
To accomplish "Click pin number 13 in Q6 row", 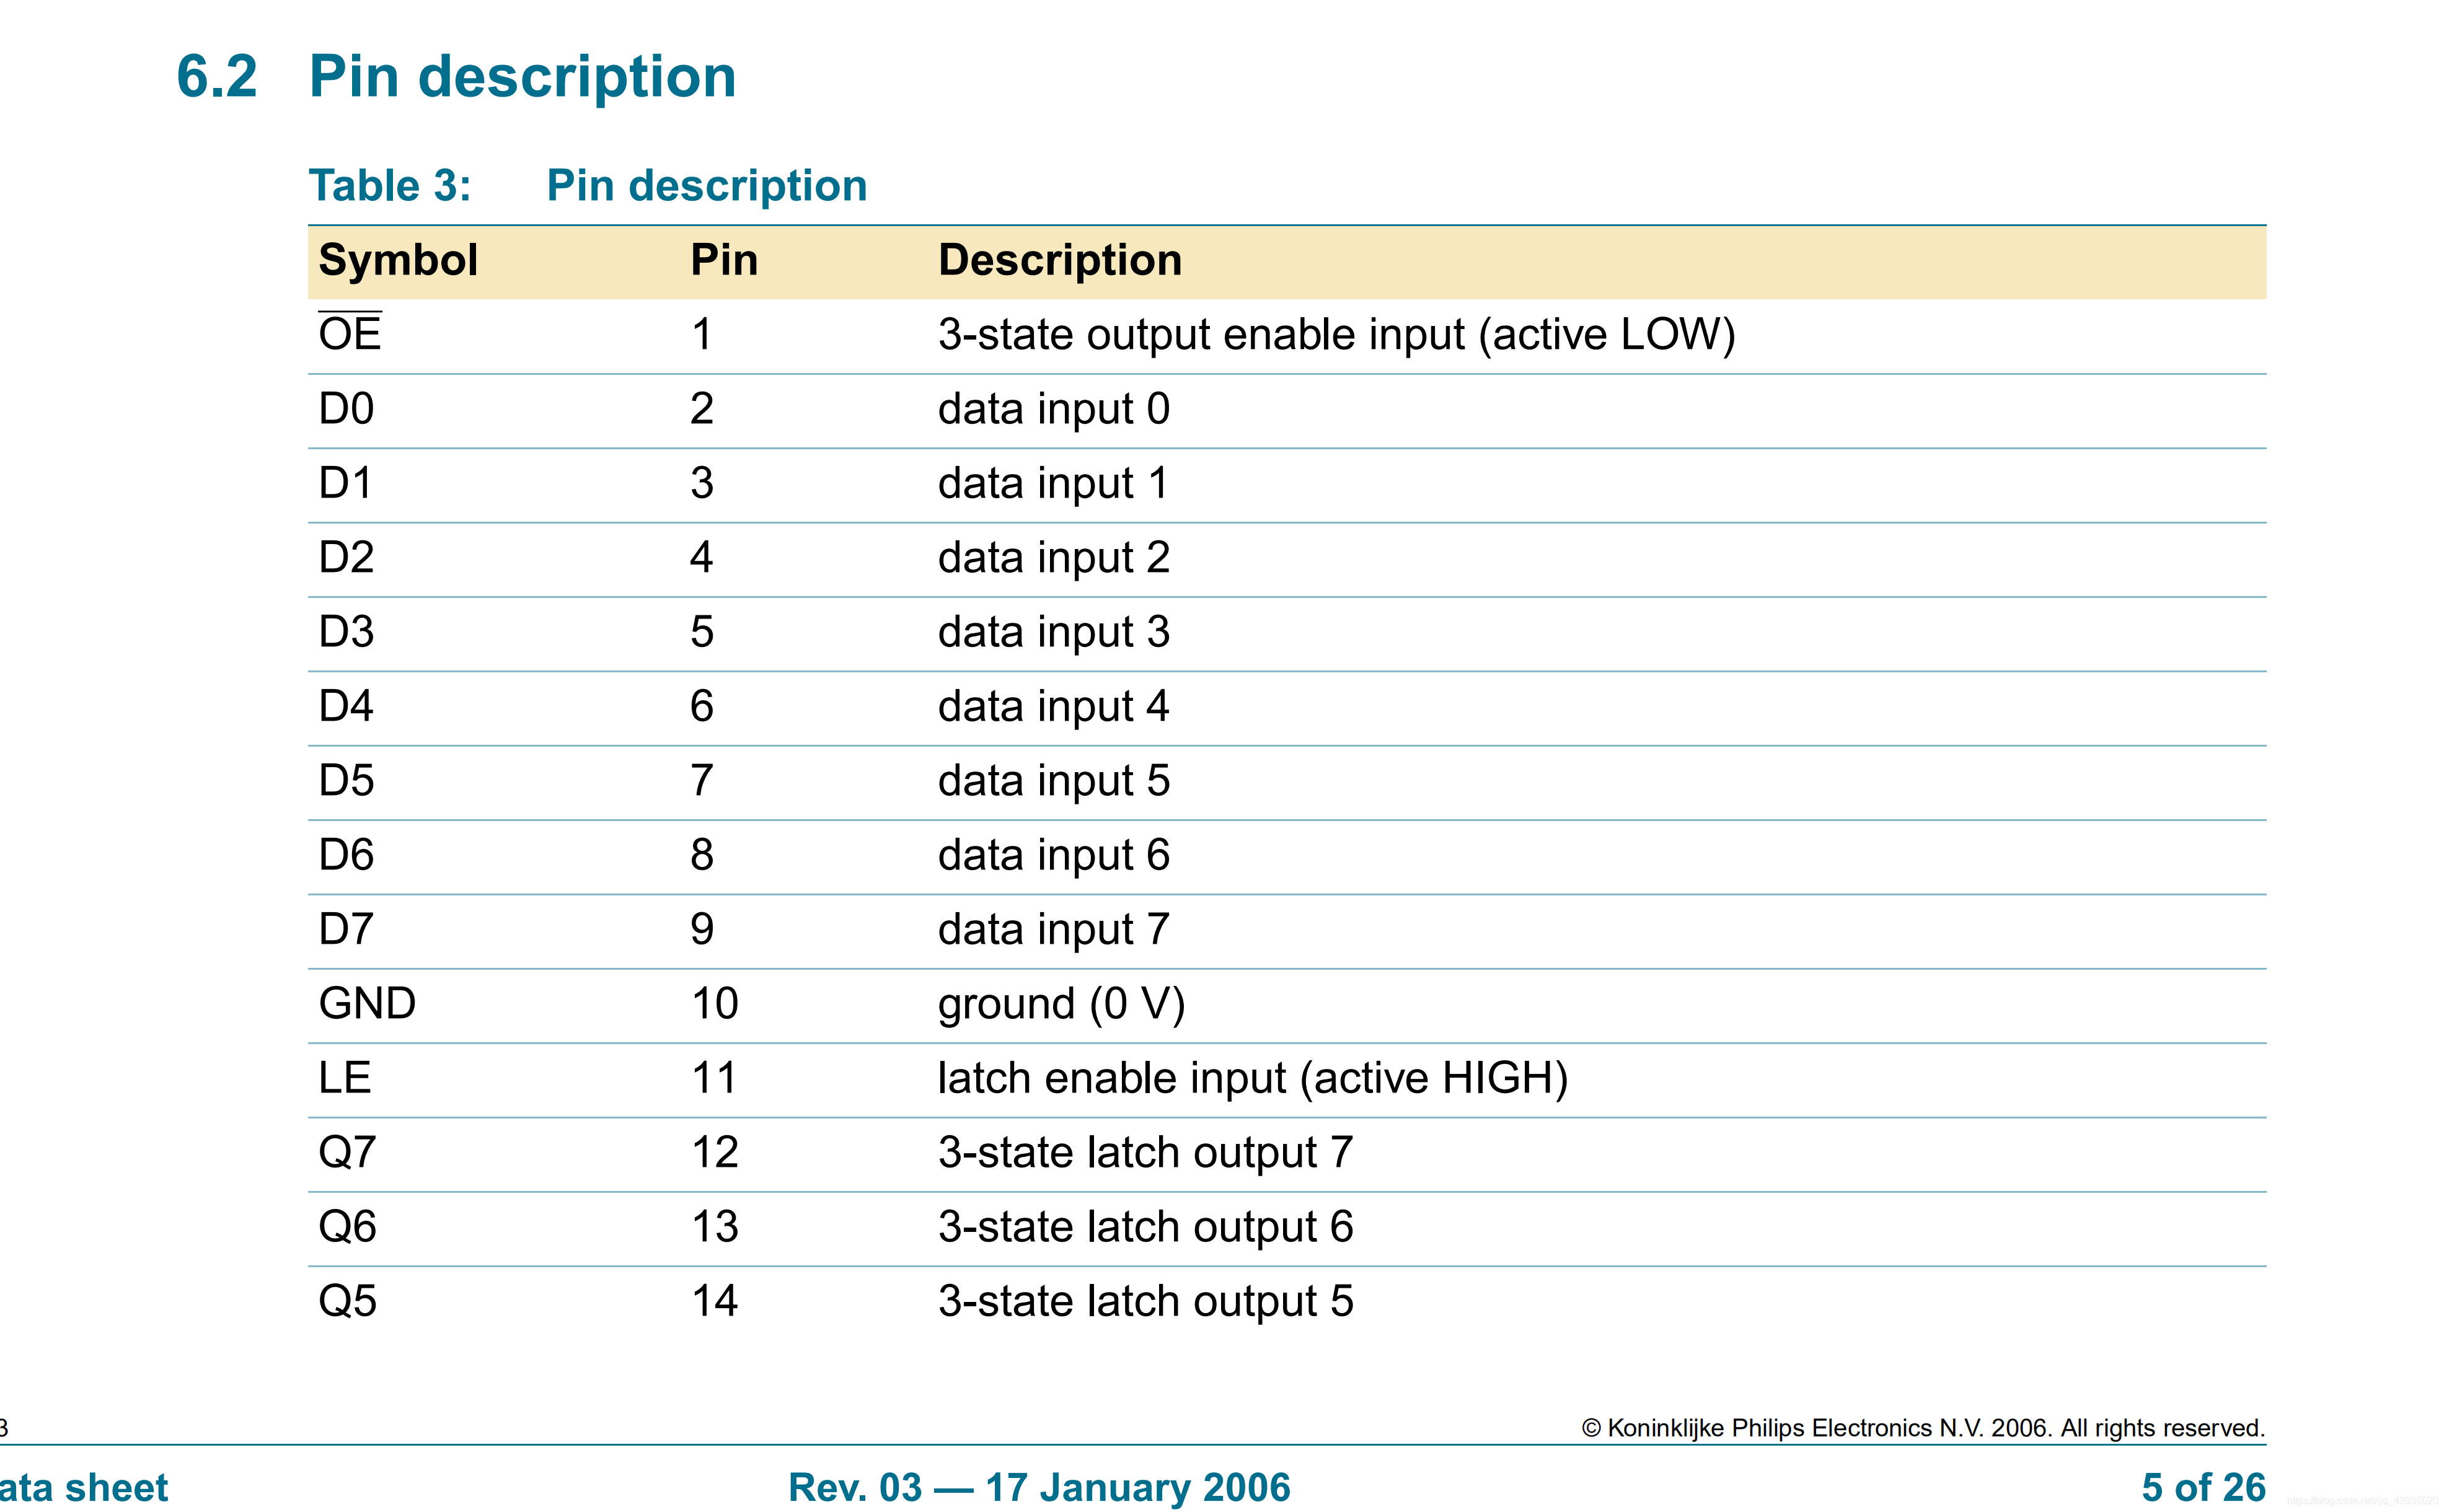I will (715, 1226).
